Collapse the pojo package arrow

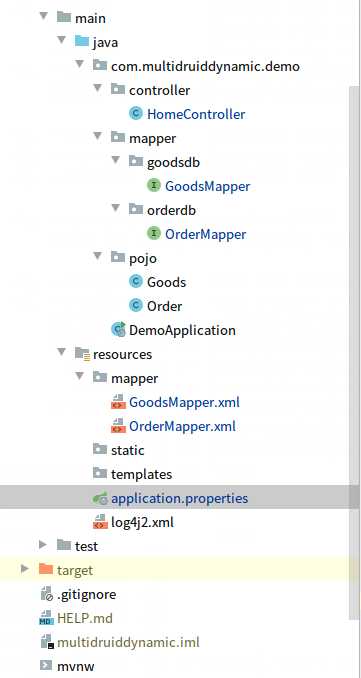point(98,256)
